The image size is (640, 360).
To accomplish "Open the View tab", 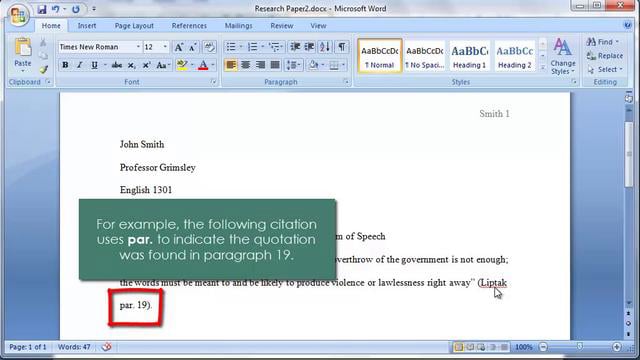I will [x=318, y=26].
